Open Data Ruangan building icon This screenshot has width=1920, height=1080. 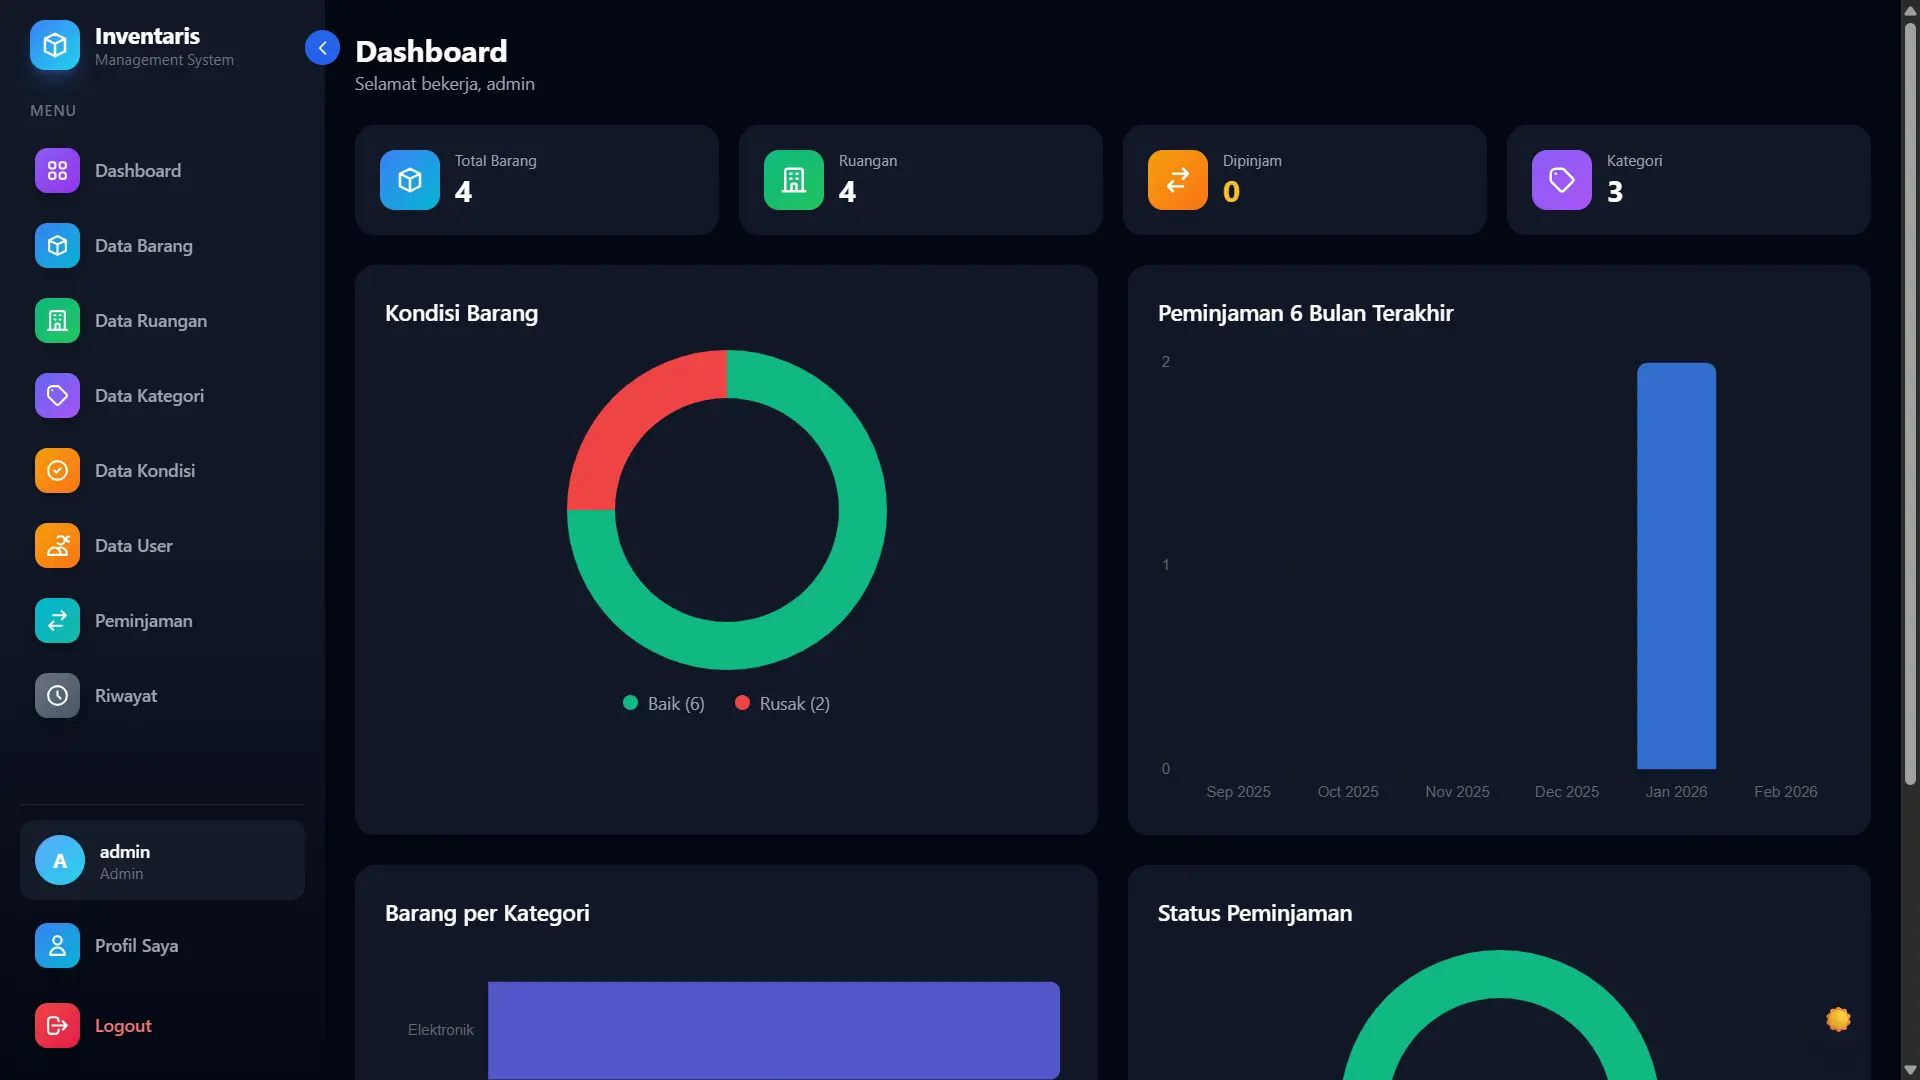point(57,321)
